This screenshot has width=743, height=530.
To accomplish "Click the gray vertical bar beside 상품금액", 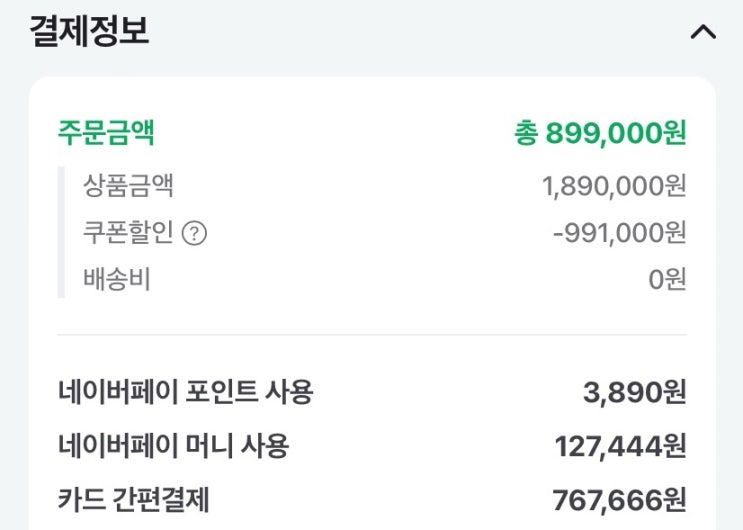I will [61, 232].
